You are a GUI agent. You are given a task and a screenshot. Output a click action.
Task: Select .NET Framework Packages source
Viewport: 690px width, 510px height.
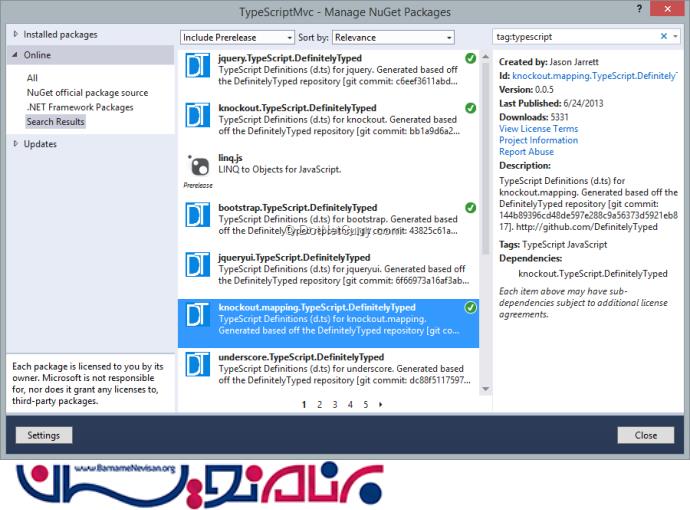(x=80, y=107)
